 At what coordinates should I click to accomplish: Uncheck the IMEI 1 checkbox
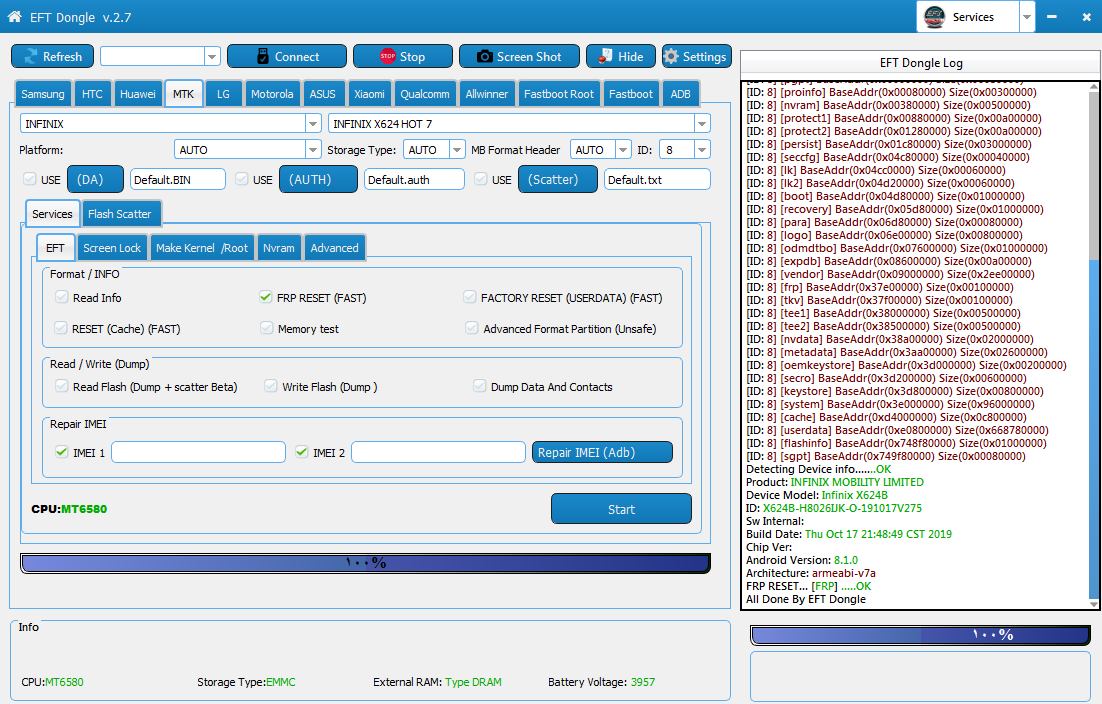click(x=62, y=452)
